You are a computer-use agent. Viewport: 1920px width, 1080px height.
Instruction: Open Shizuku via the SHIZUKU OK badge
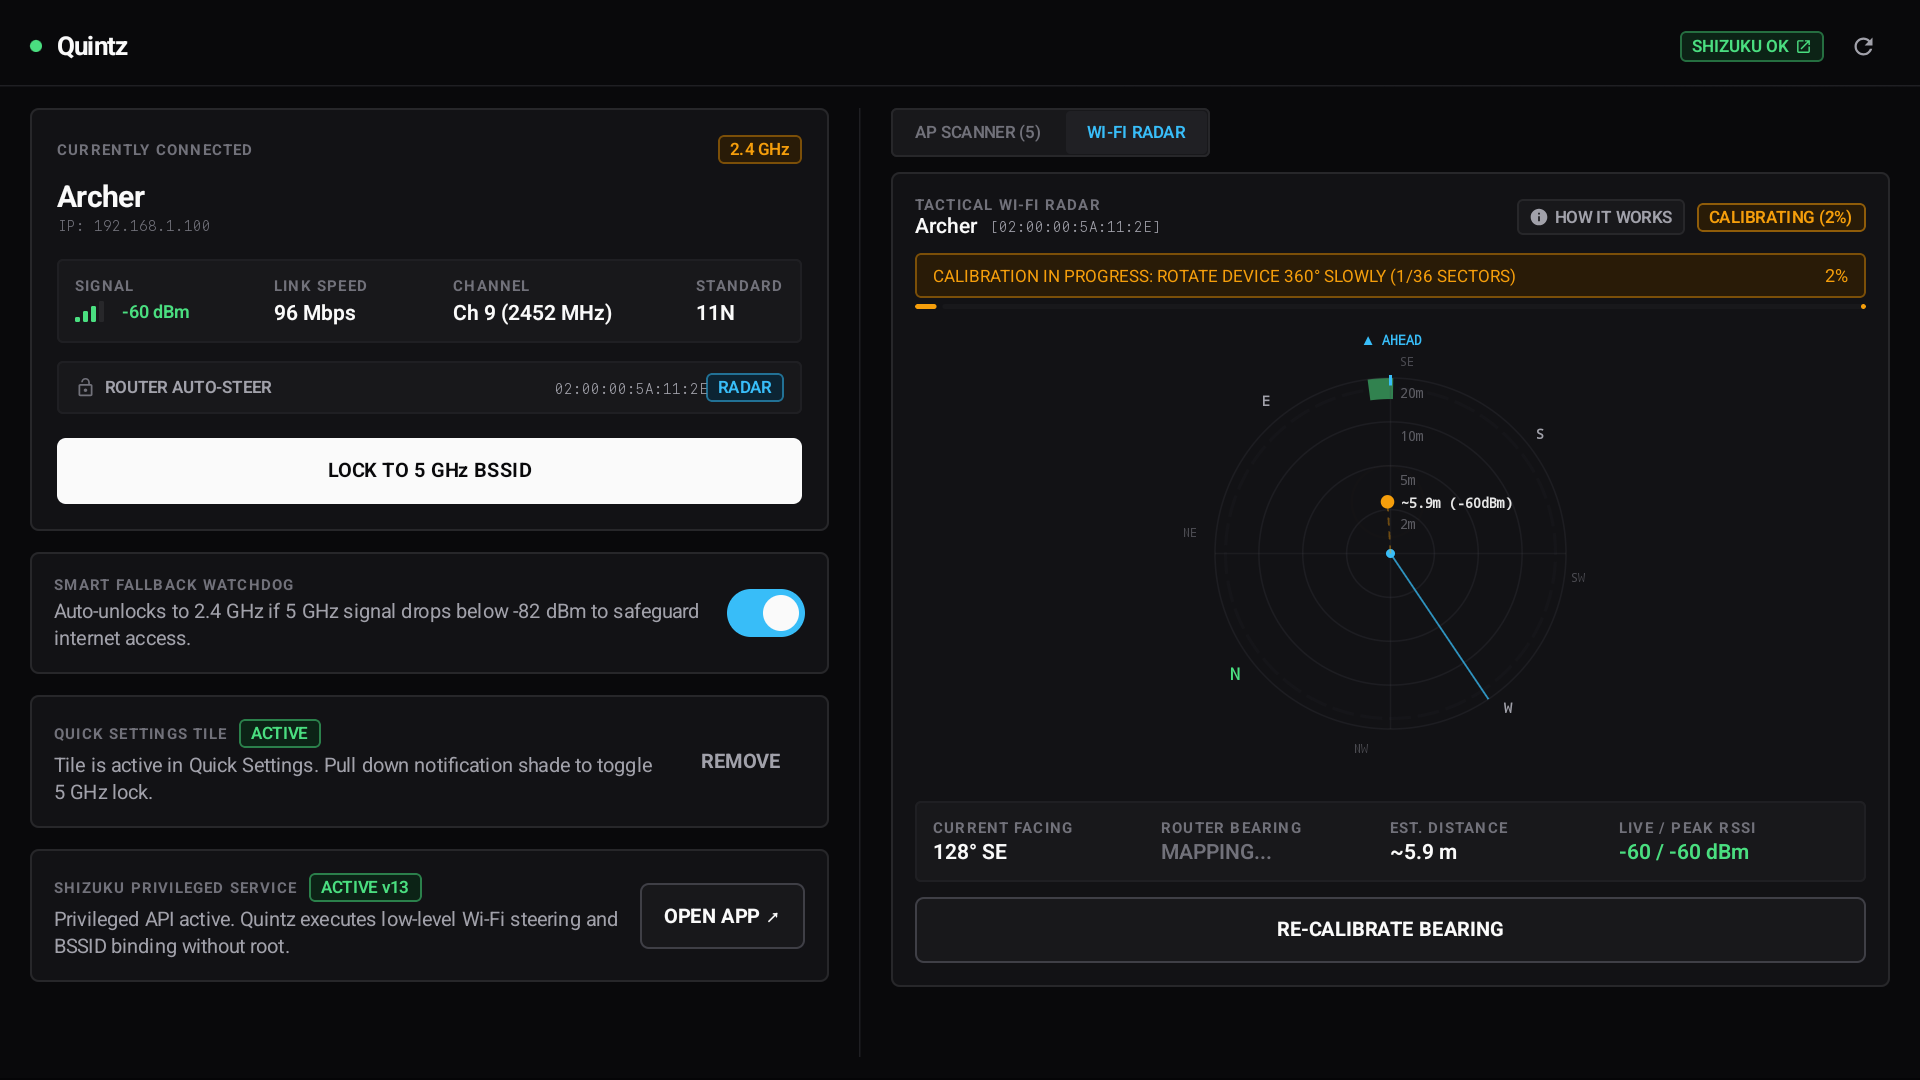point(1751,46)
